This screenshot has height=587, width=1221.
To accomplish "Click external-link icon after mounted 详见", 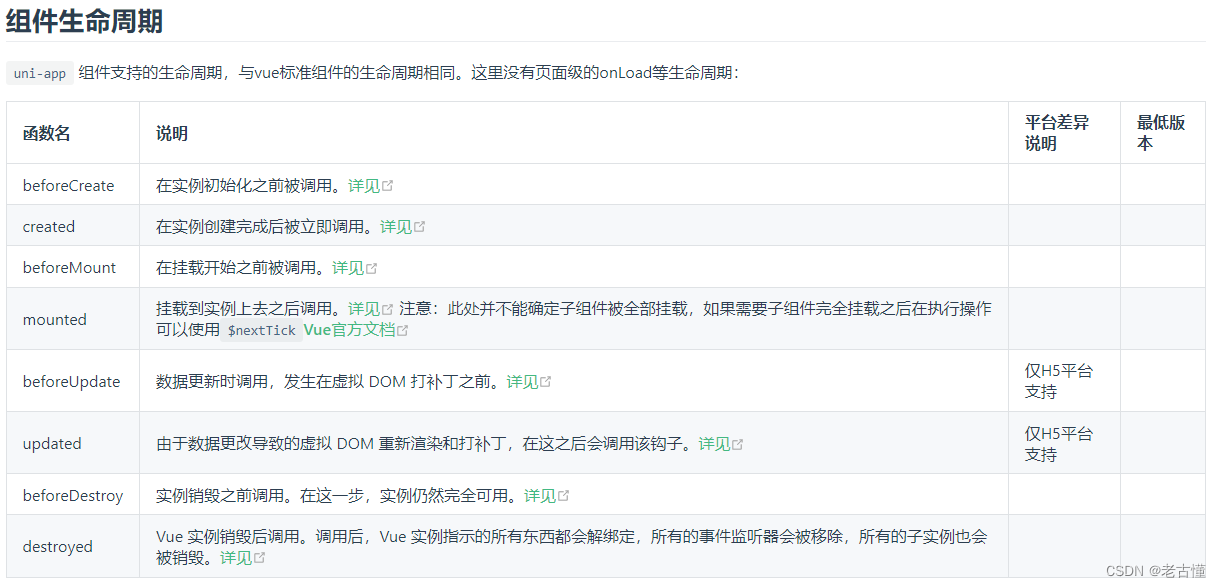I will pos(388,309).
